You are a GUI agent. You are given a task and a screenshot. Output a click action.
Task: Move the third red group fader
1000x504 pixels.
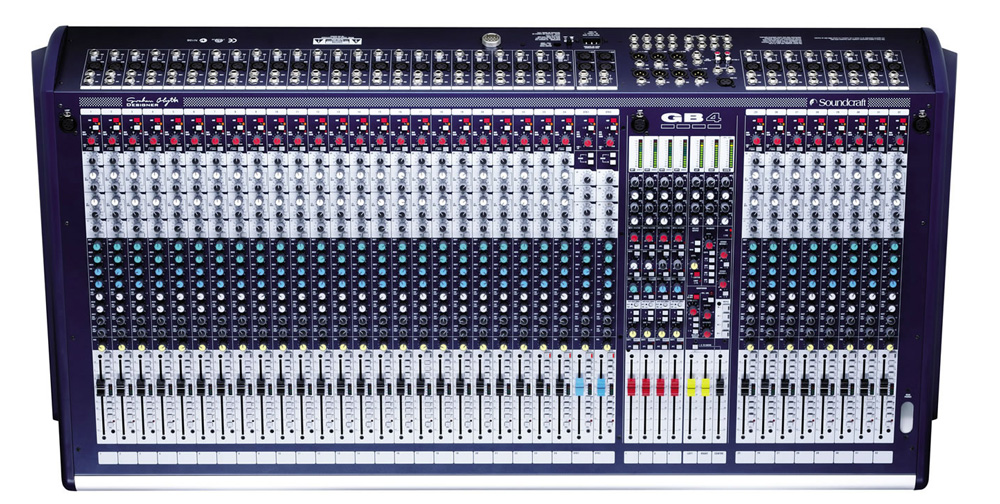(x=661, y=387)
